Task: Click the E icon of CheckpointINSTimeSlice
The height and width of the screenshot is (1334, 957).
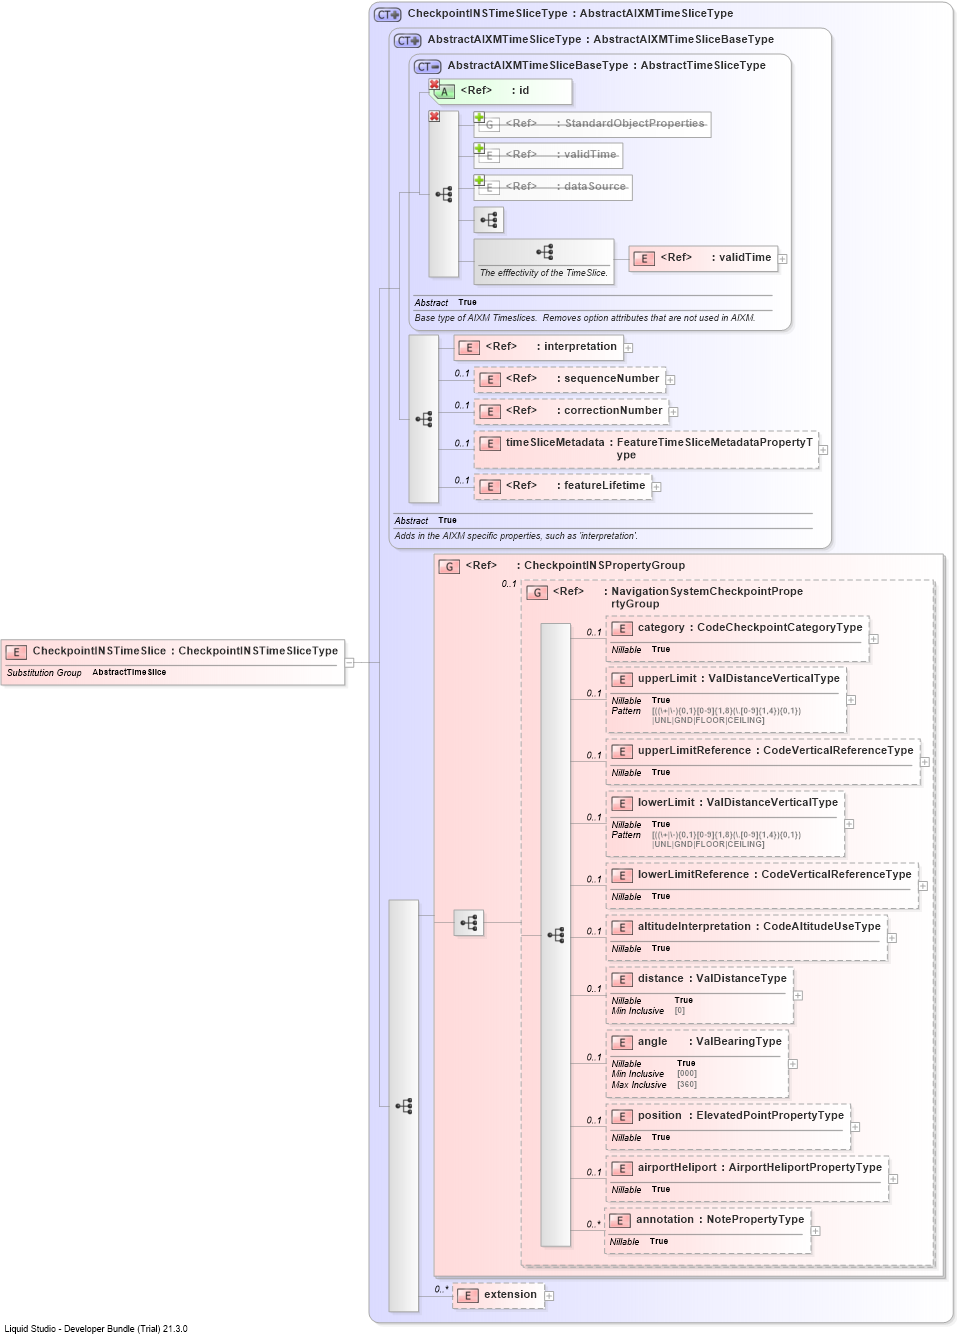Action: click(x=16, y=652)
